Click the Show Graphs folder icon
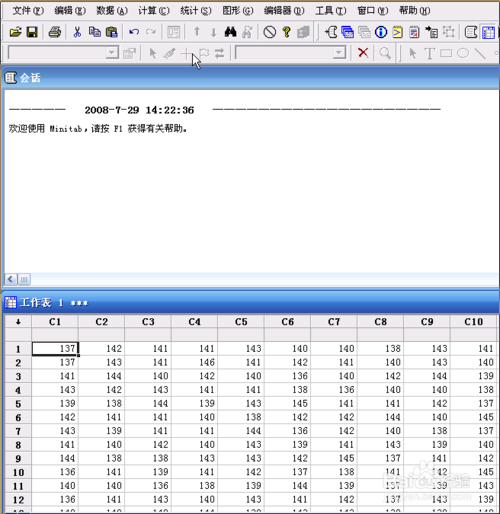The width and height of the screenshot is (500, 514). point(364,32)
